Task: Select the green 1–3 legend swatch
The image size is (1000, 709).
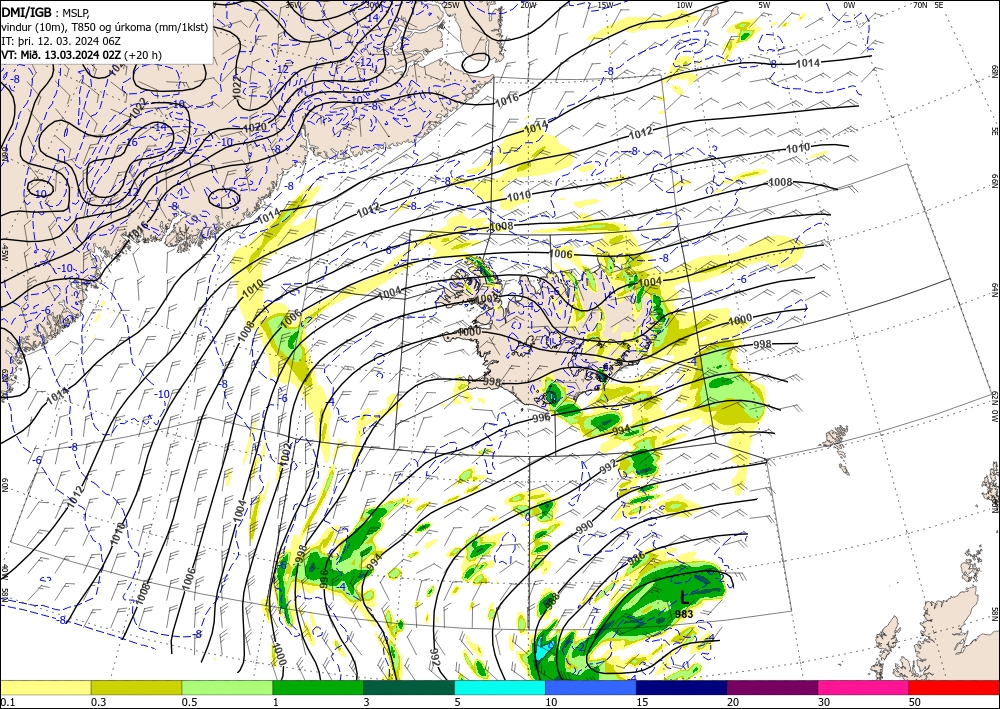Action: (318, 687)
